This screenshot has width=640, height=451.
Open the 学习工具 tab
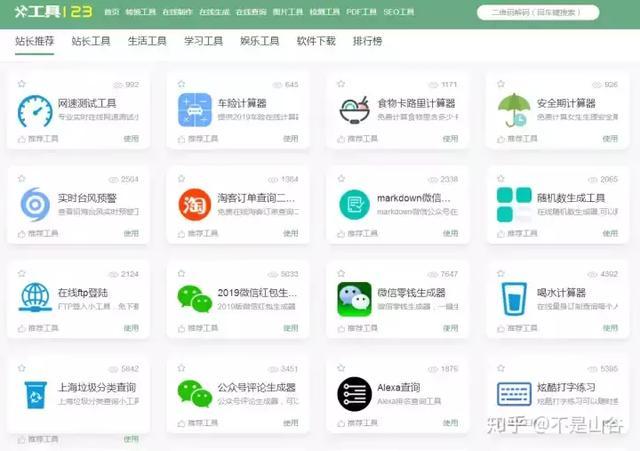pyautogui.click(x=203, y=41)
